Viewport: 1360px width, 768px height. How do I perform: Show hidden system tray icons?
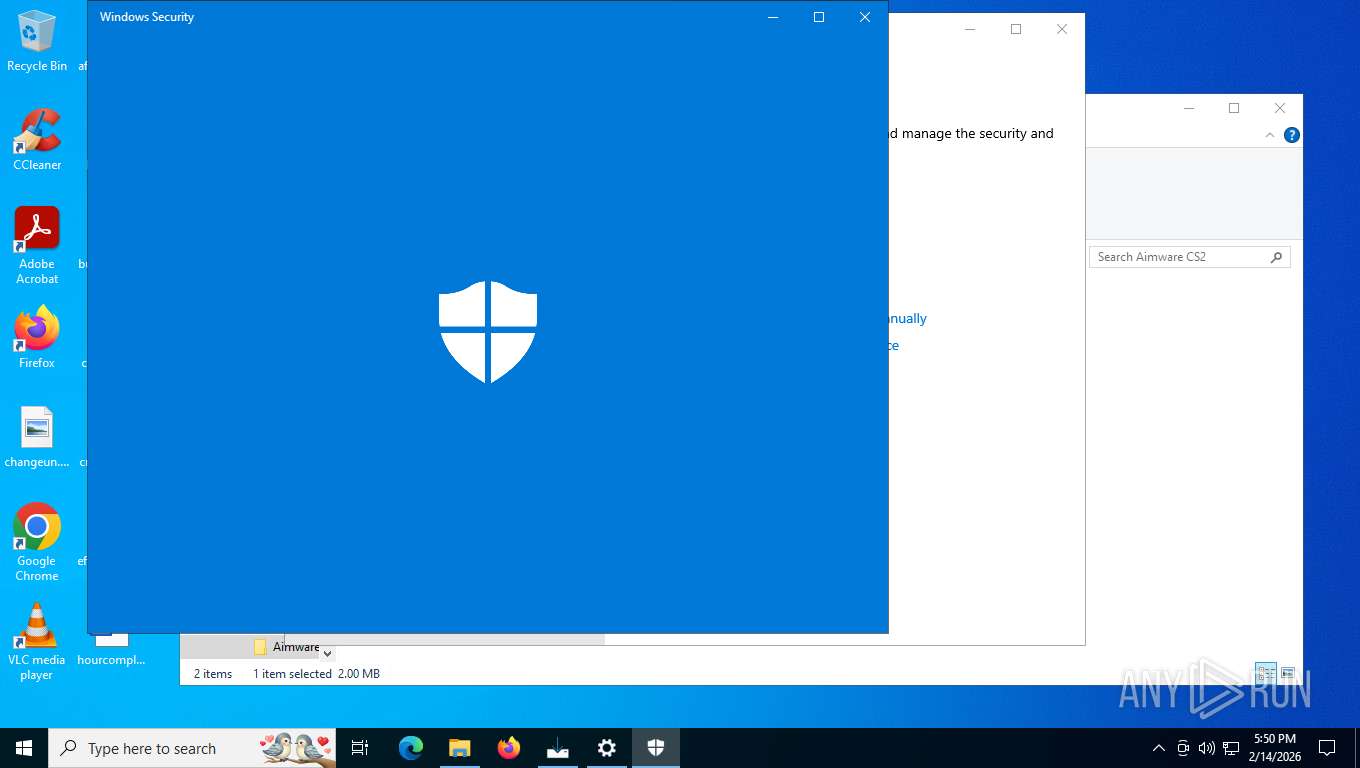[x=1159, y=748]
